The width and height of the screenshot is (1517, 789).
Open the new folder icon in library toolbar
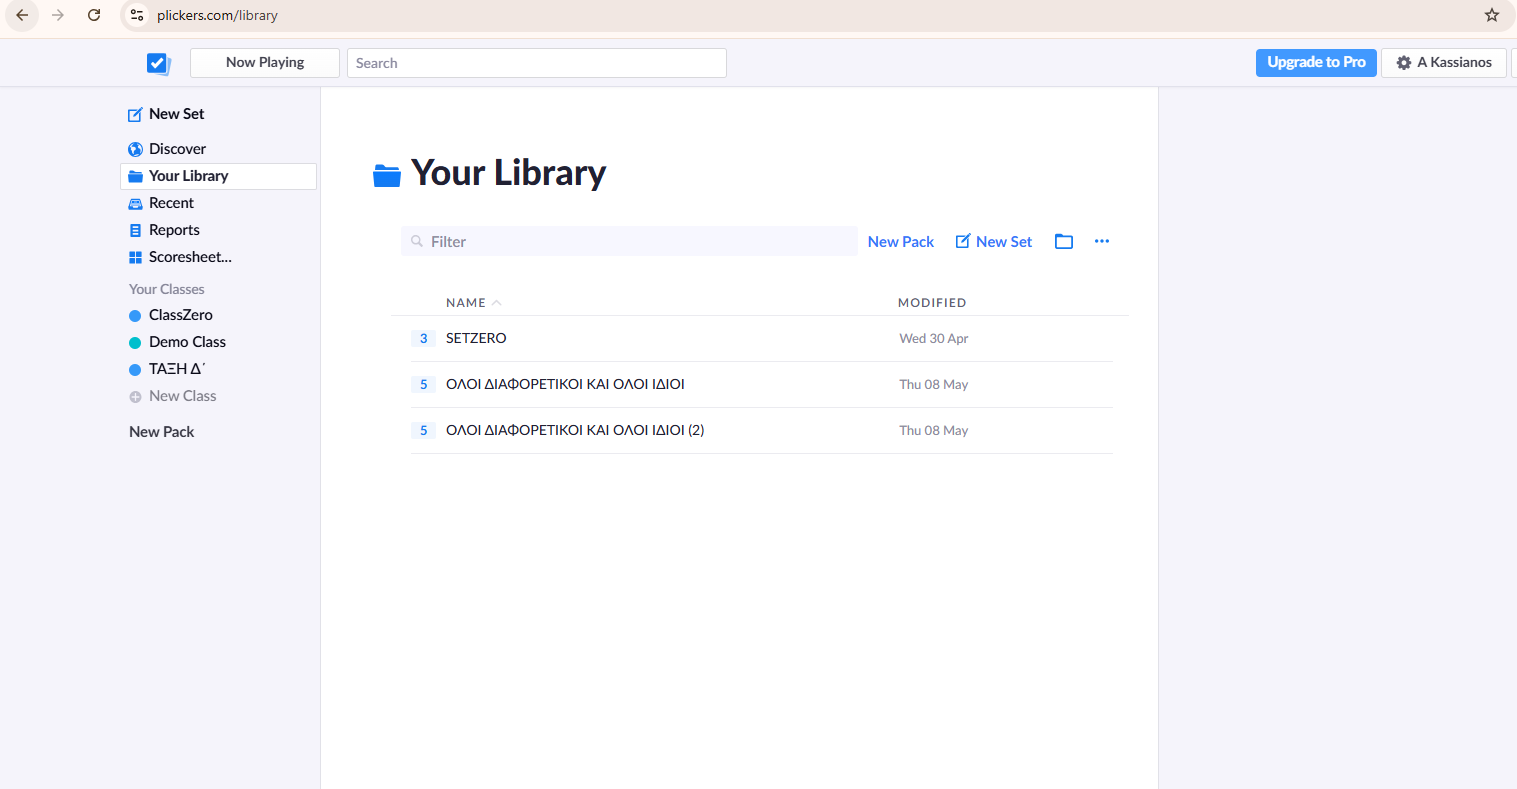[1064, 242]
